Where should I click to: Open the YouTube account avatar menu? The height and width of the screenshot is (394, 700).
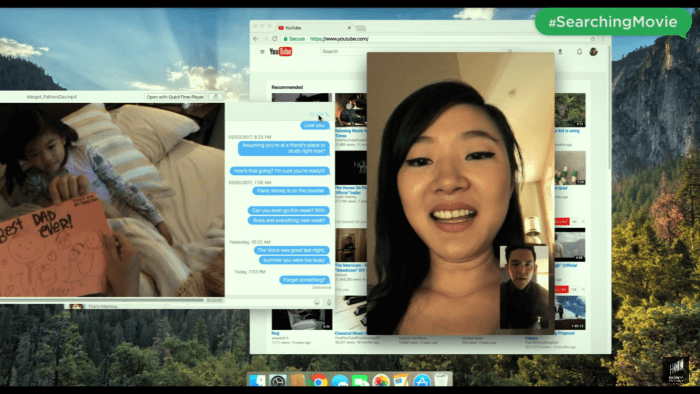pos(593,52)
